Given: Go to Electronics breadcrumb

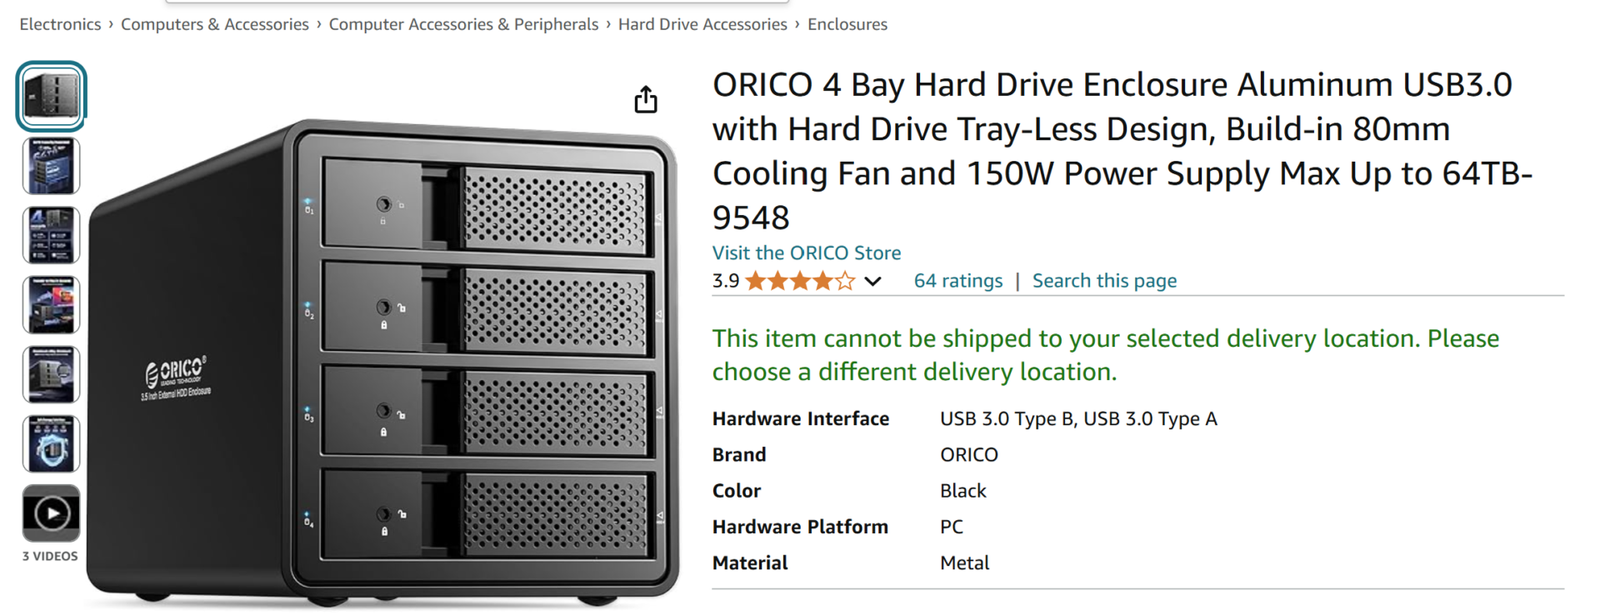Looking at the screenshot, I should click(60, 24).
